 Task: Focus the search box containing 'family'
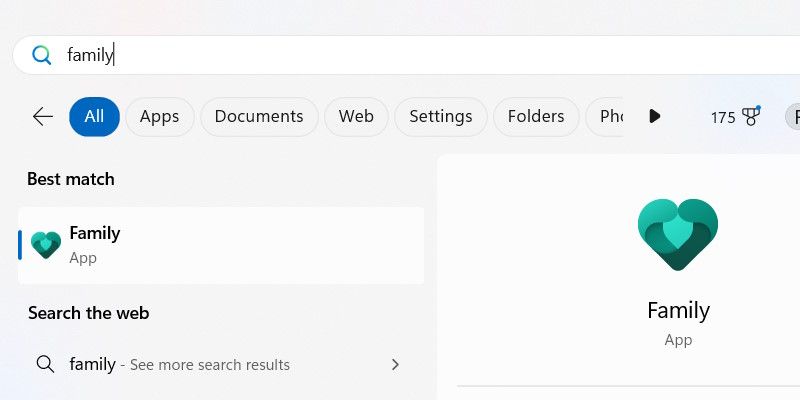pyautogui.click(x=400, y=55)
